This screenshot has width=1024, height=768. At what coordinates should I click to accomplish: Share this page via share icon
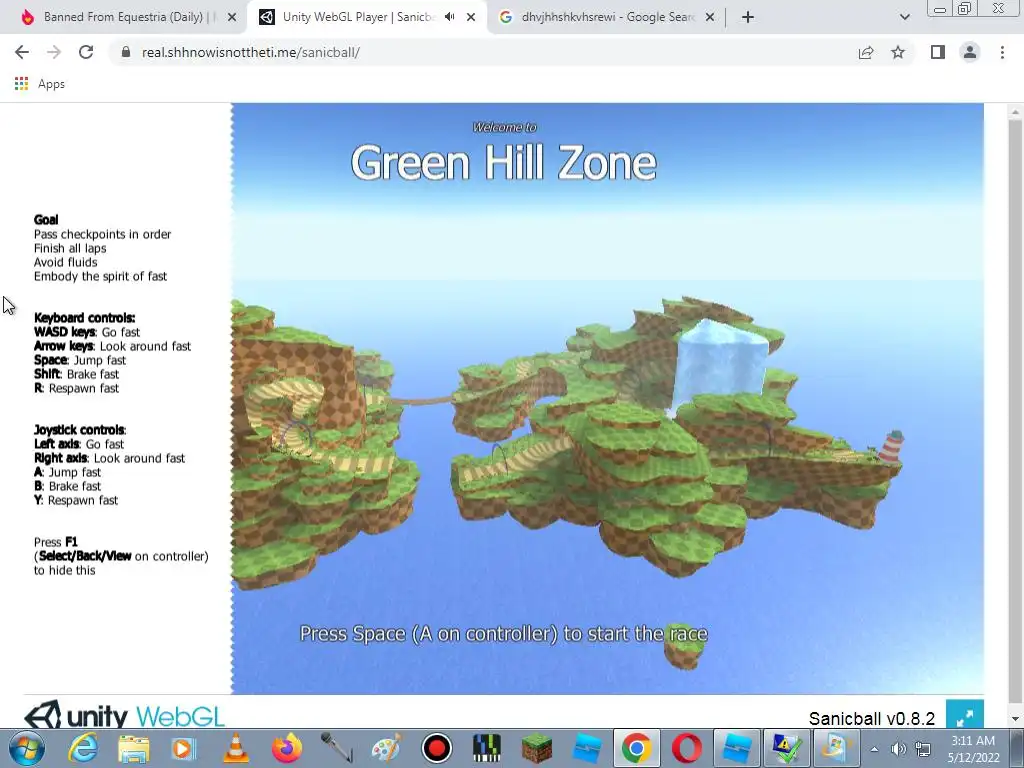click(x=866, y=52)
